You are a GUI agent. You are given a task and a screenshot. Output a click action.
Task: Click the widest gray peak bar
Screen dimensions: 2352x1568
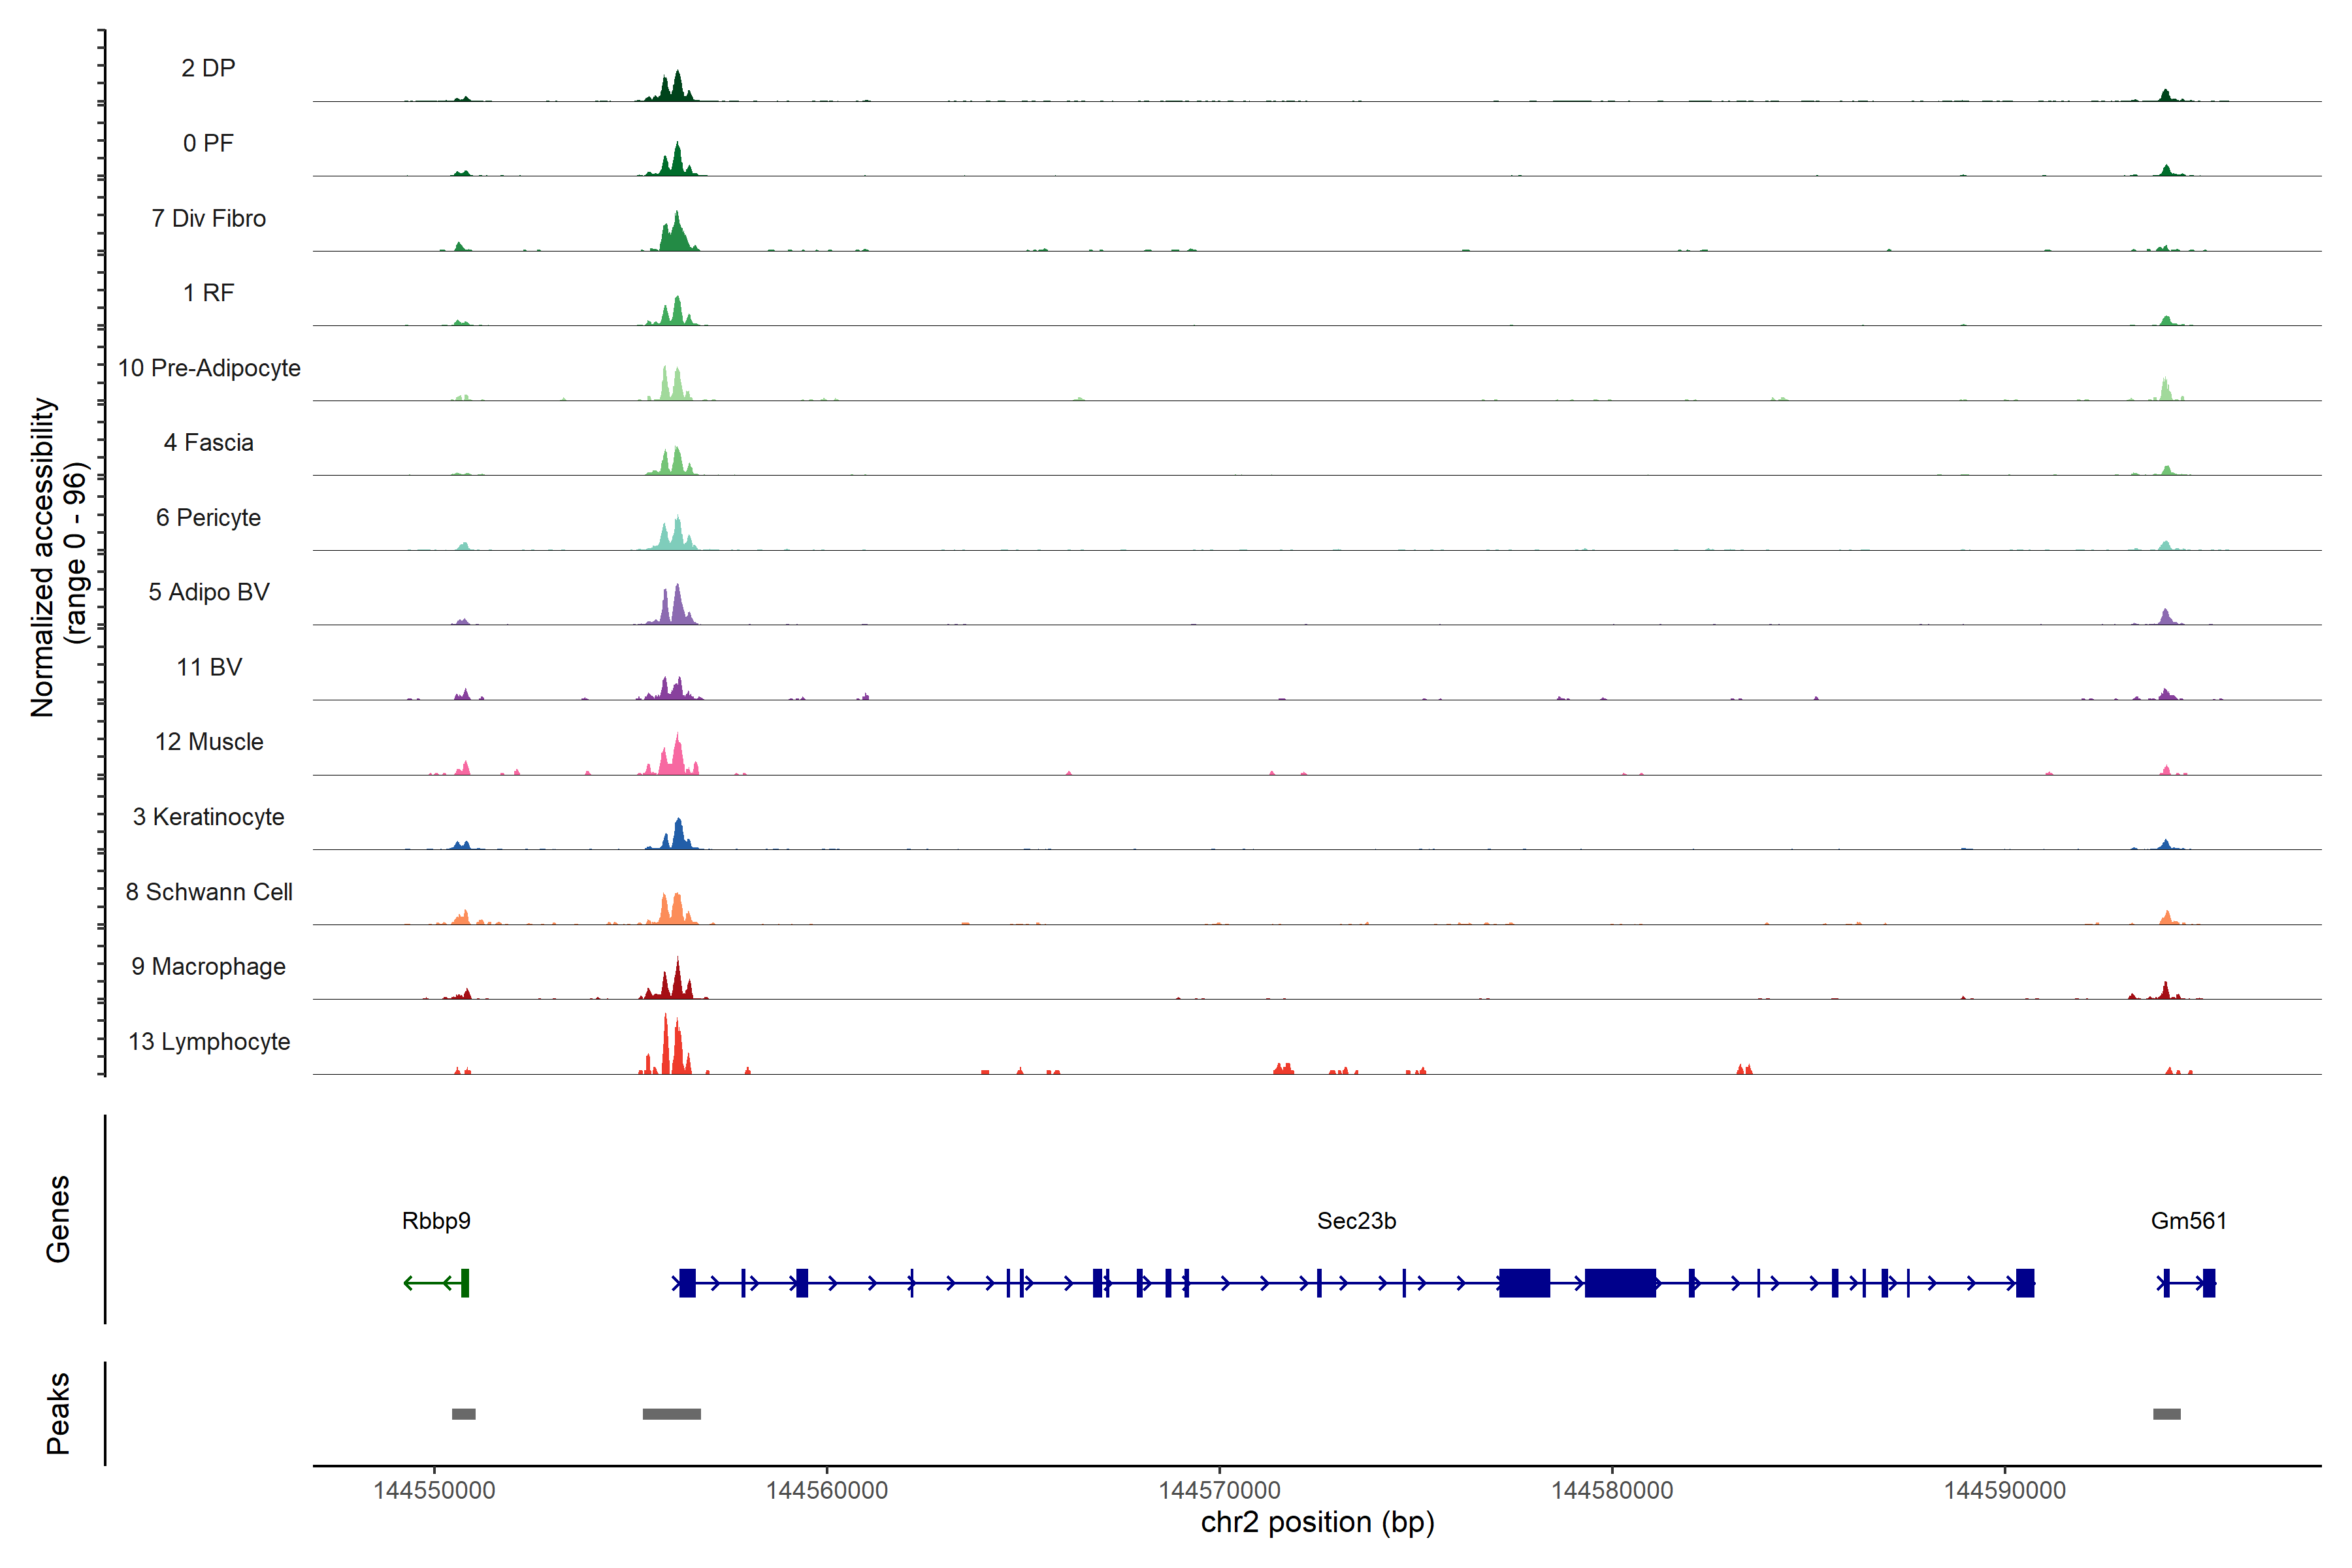click(671, 1413)
